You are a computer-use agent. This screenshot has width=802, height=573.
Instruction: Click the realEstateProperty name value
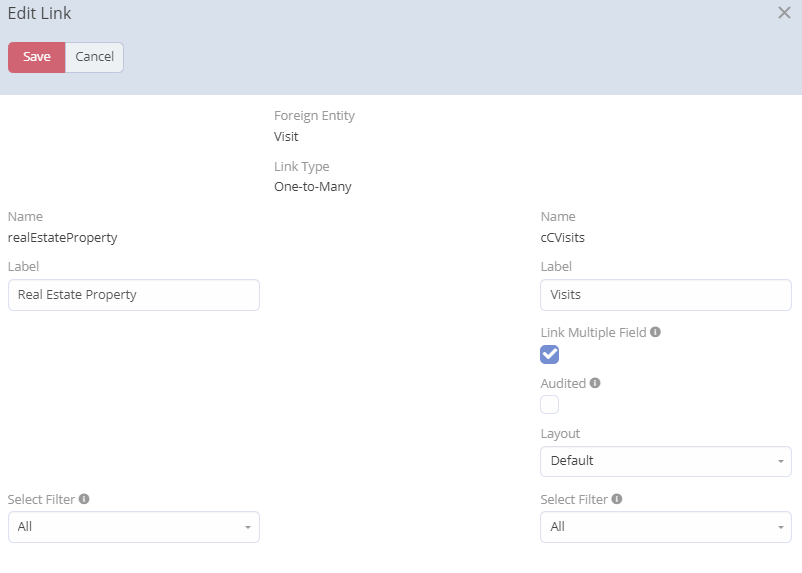[62, 237]
